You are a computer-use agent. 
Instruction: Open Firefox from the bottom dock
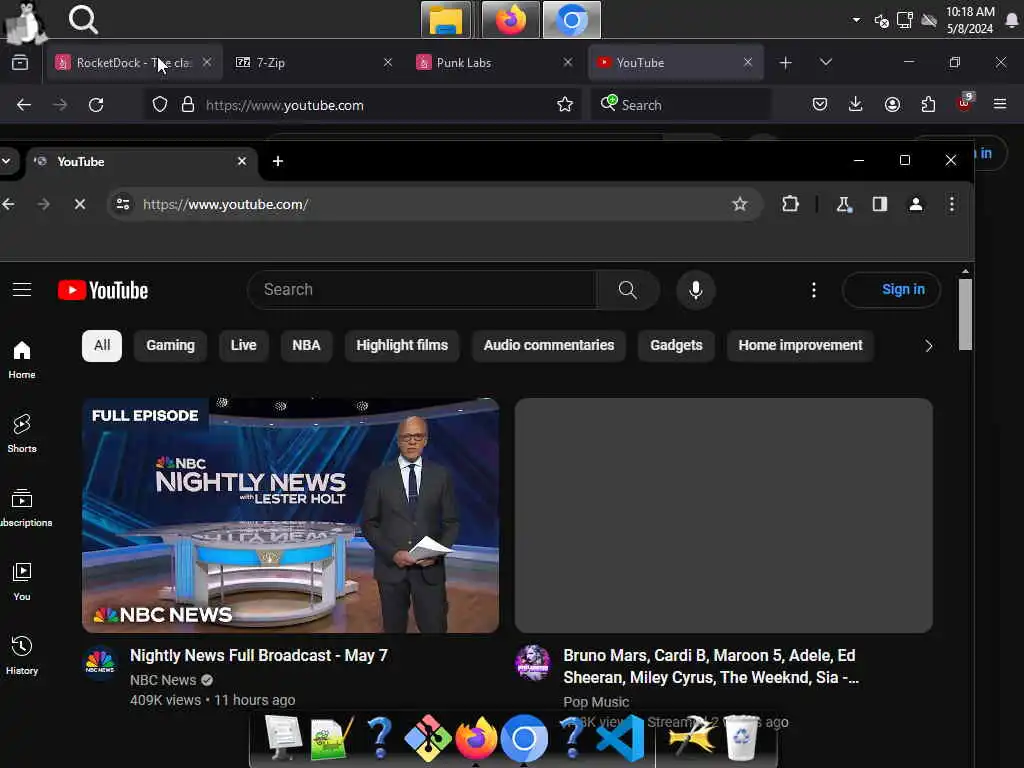pyautogui.click(x=476, y=738)
